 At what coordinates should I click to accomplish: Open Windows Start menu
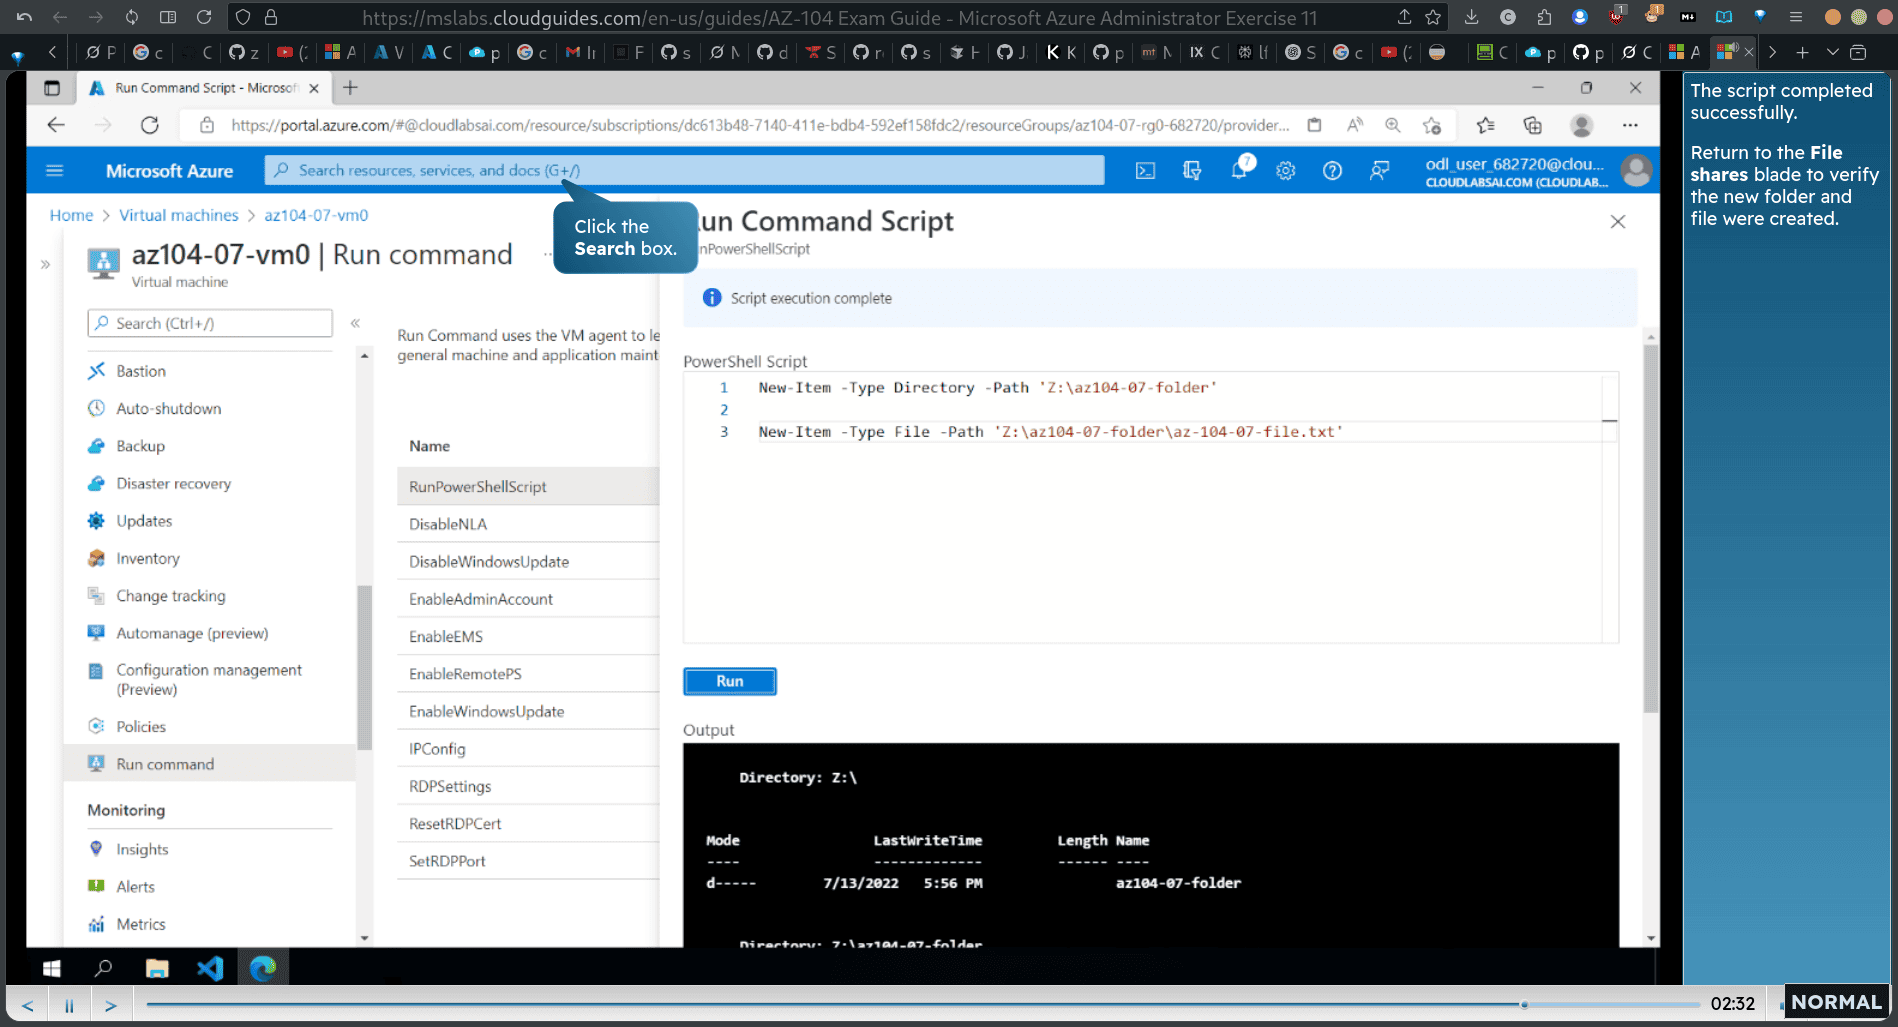52,968
